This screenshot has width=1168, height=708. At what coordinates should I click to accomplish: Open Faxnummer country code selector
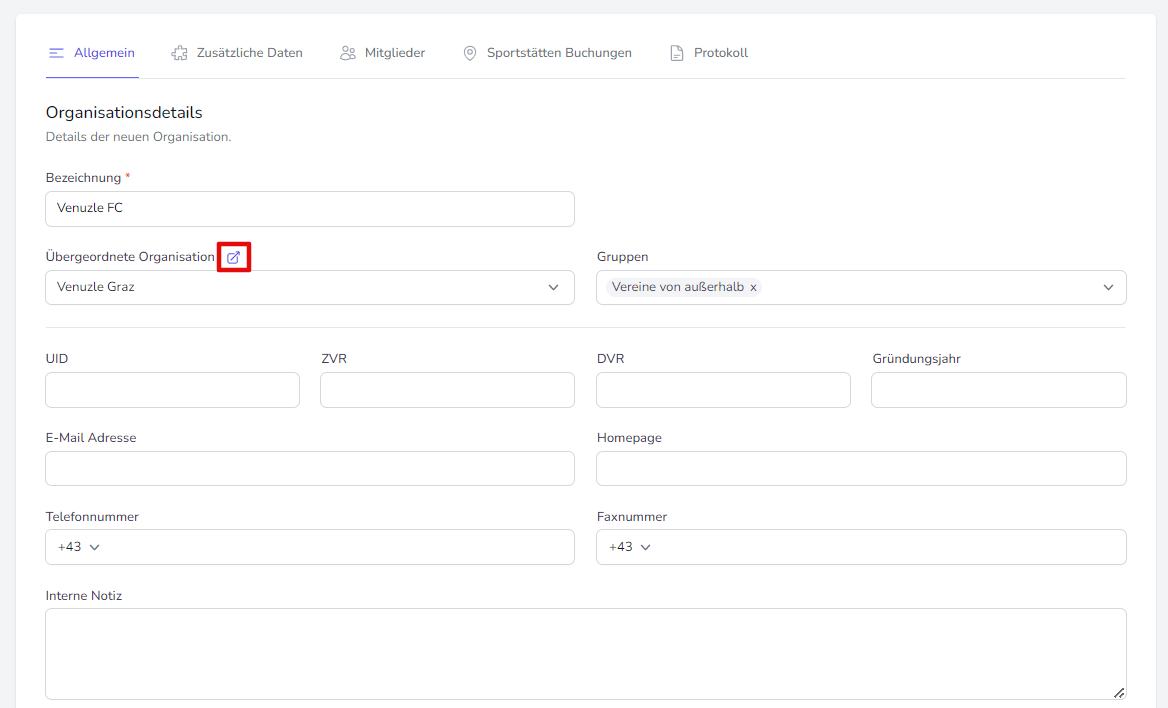pyautogui.click(x=631, y=547)
